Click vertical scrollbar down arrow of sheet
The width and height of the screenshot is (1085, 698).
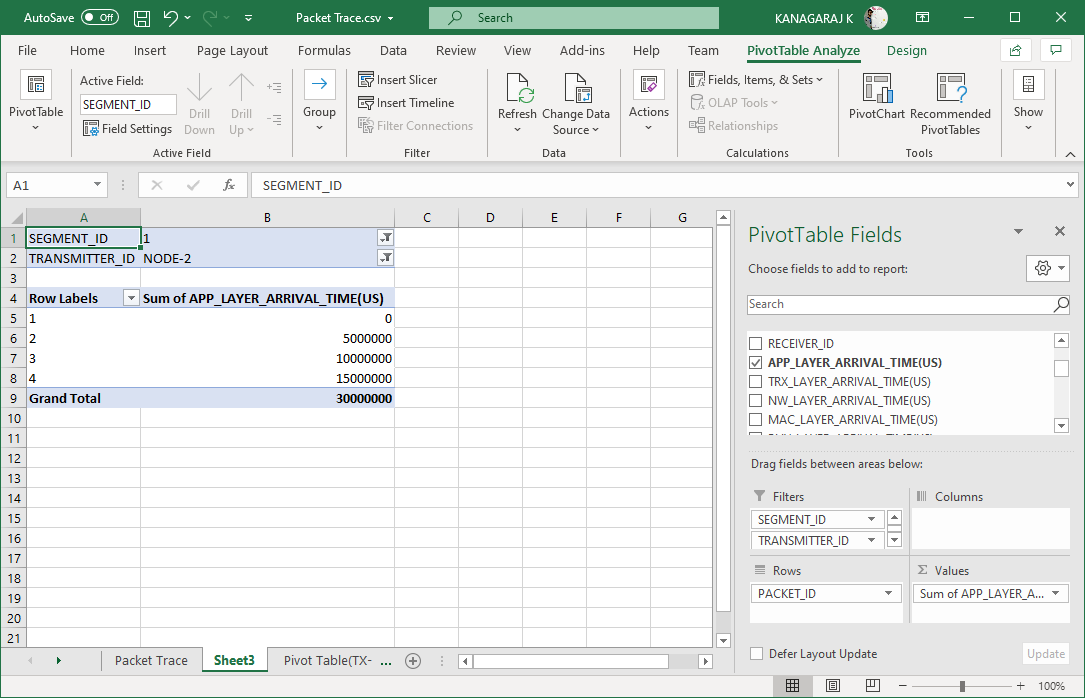[x=723, y=641]
